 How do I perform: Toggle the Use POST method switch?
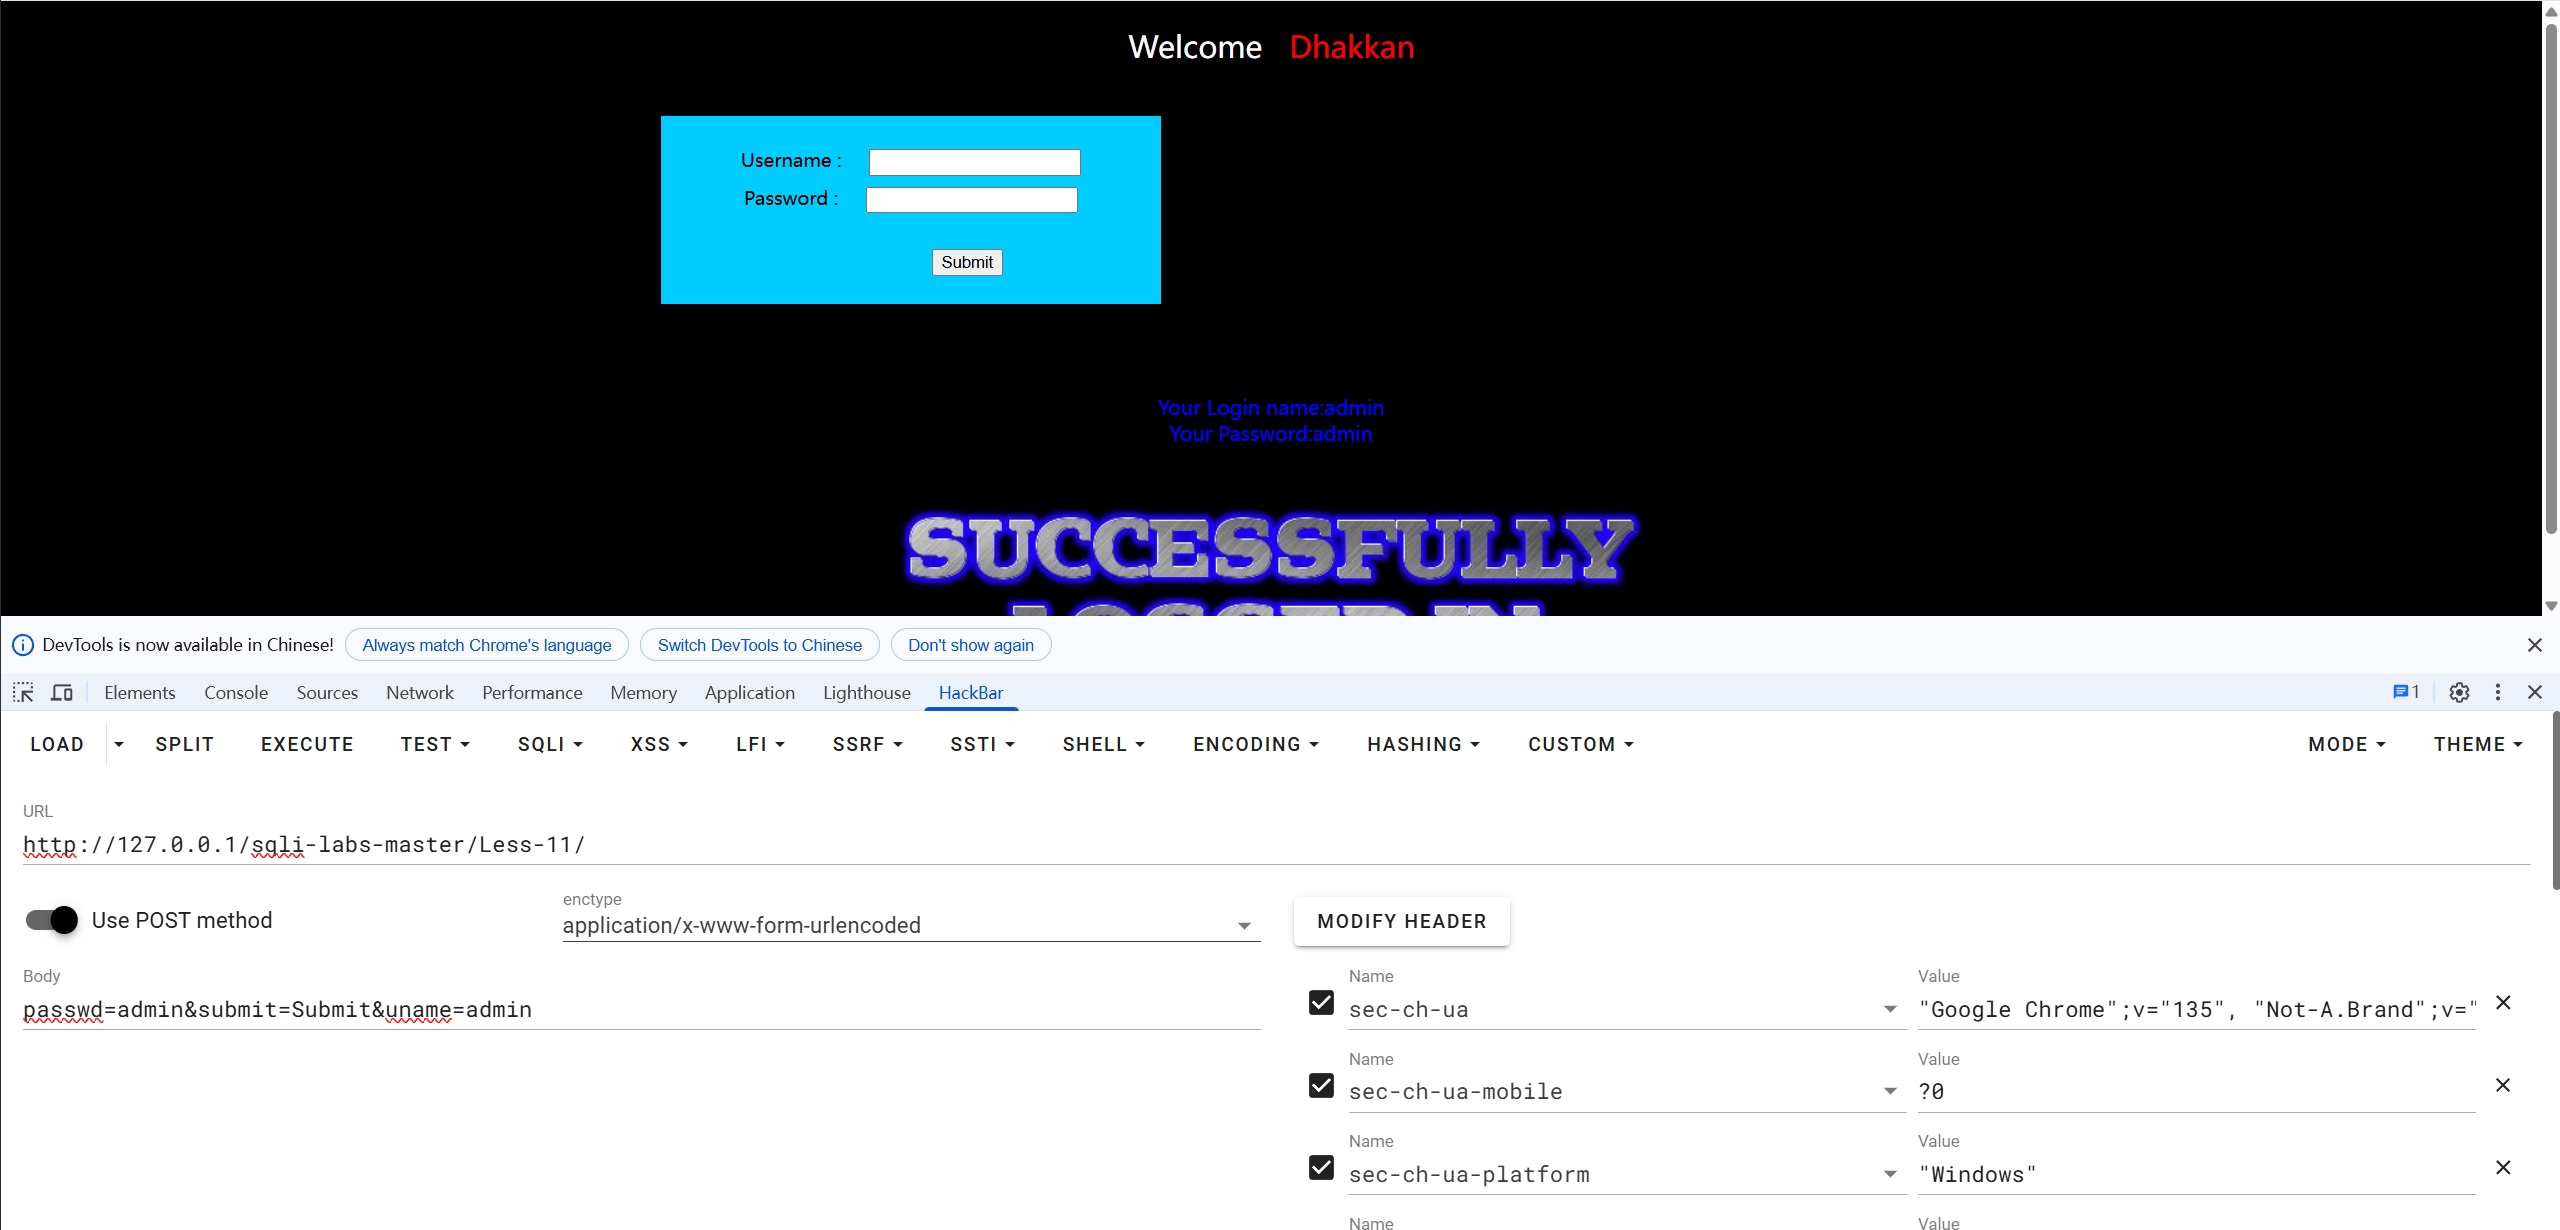pyautogui.click(x=52, y=920)
